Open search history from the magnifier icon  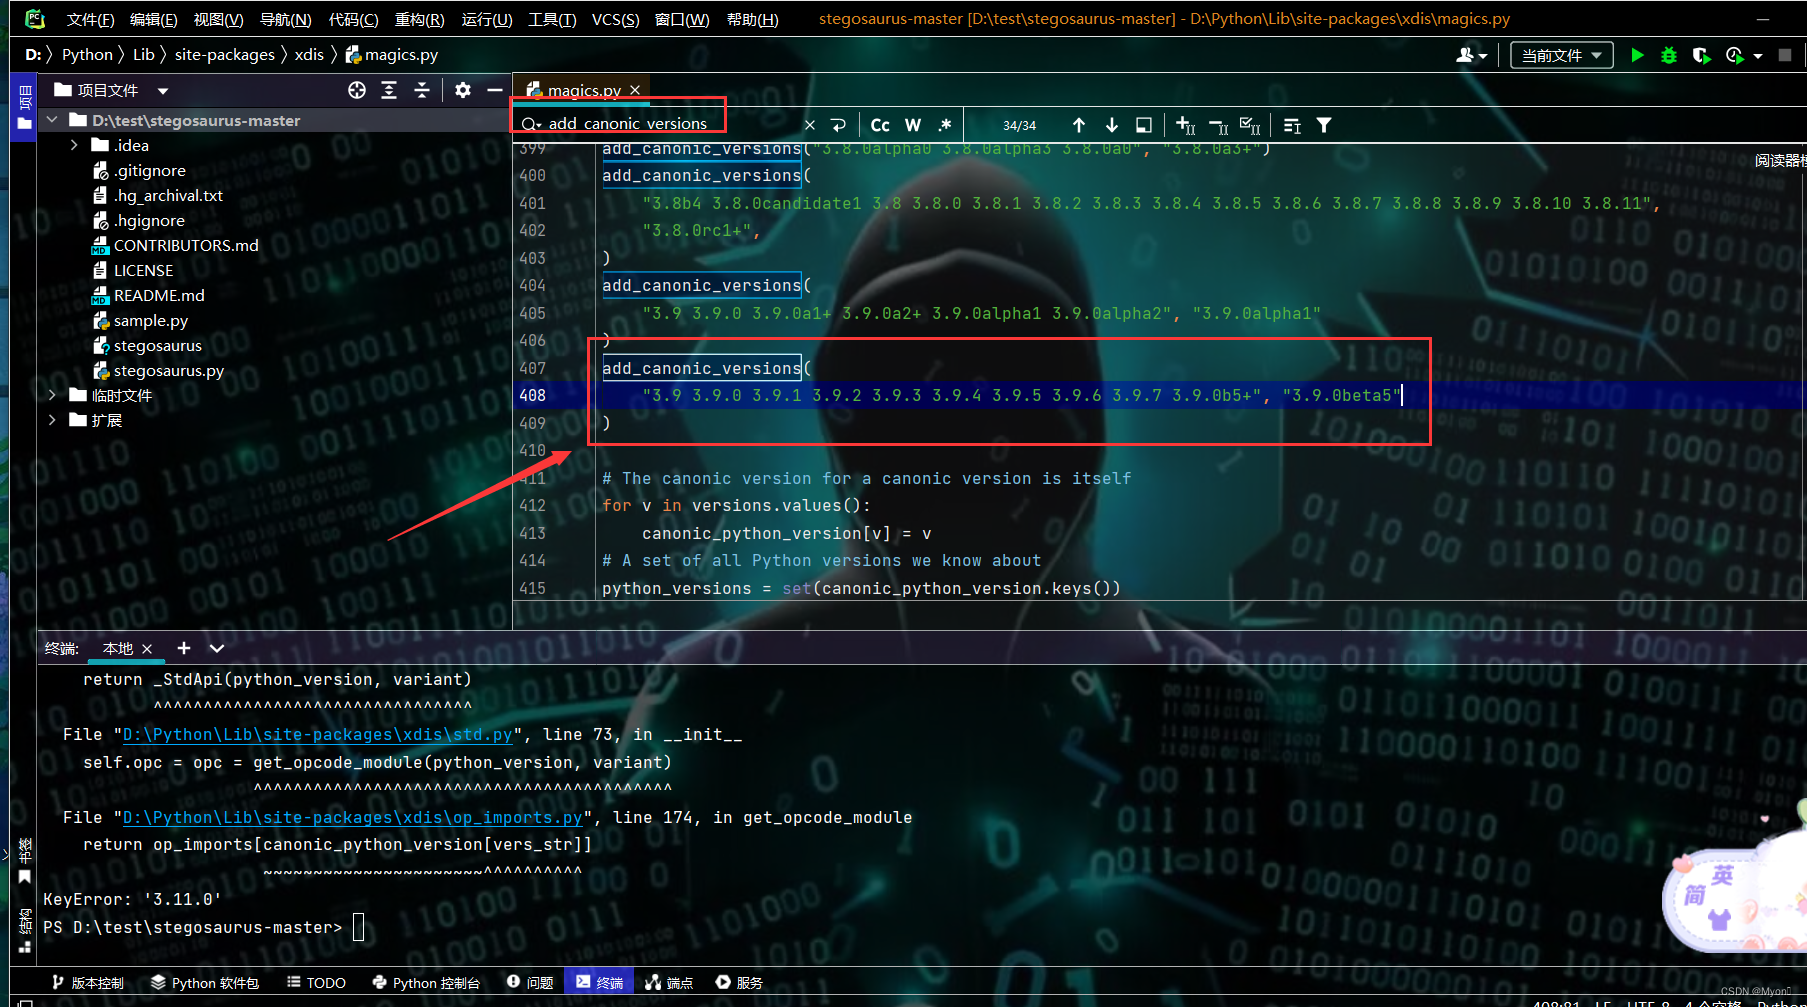click(531, 125)
